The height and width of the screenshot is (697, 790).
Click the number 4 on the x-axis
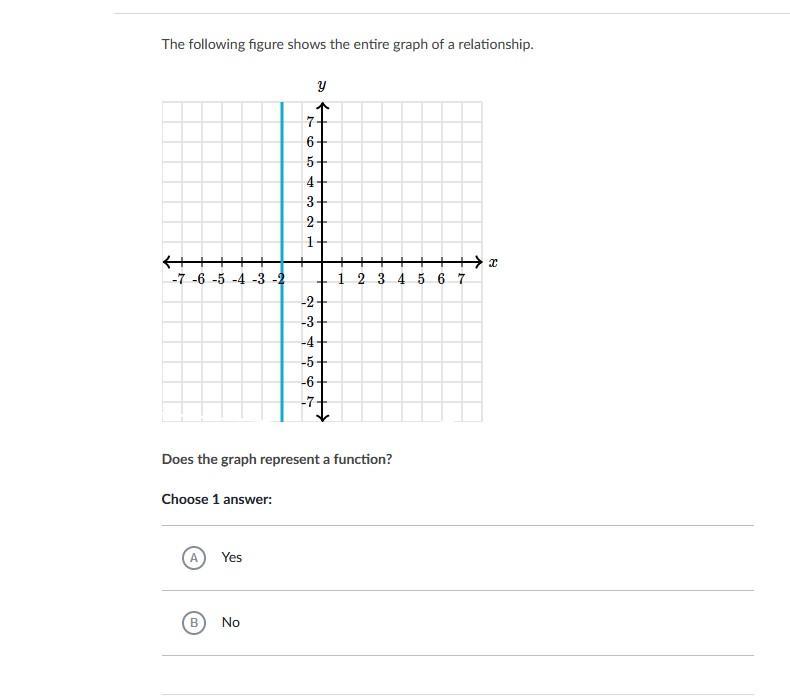(x=401, y=279)
